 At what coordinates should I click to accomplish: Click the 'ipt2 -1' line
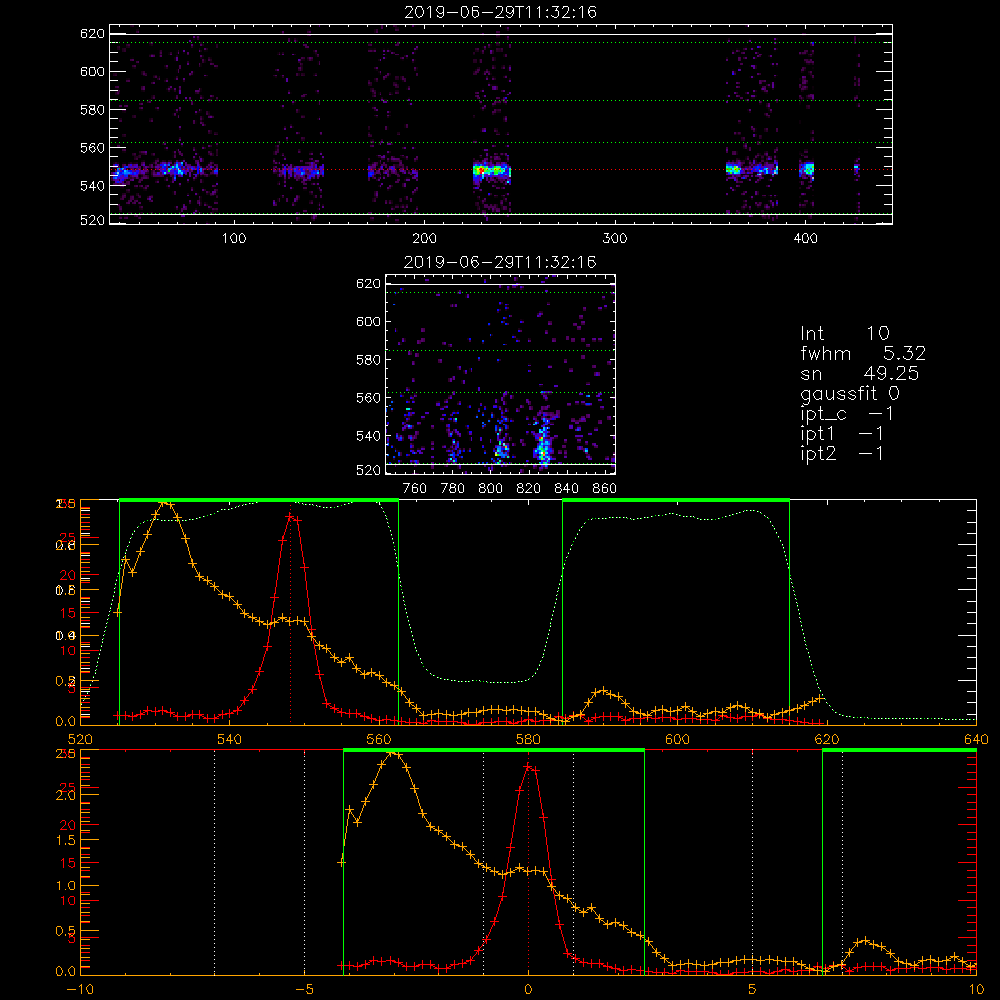click(x=842, y=453)
